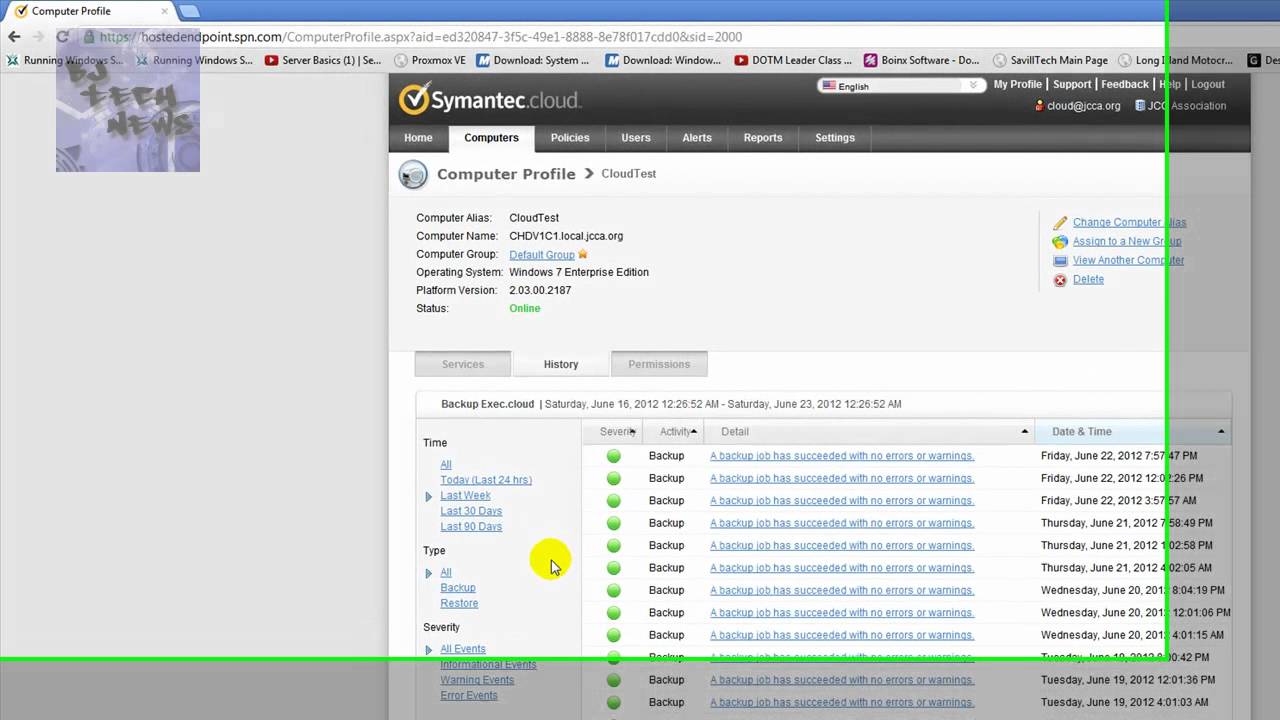Image resolution: width=1280 pixels, height=720 pixels.
Task: Click green status icon for June 20 8:04 PM row
Action: tap(614, 590)
